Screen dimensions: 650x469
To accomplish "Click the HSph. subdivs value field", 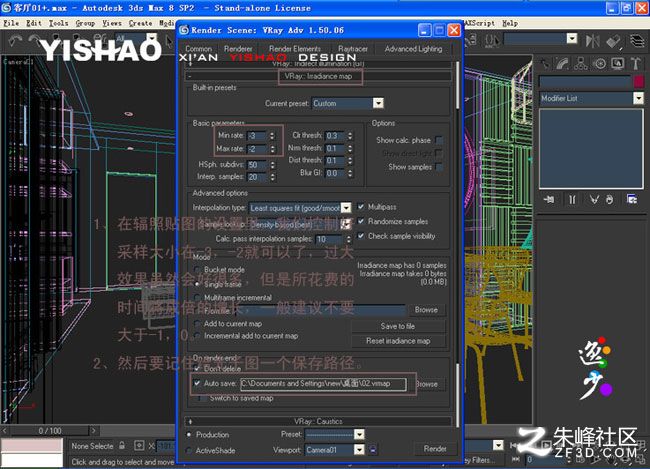I will pos(257,165).
